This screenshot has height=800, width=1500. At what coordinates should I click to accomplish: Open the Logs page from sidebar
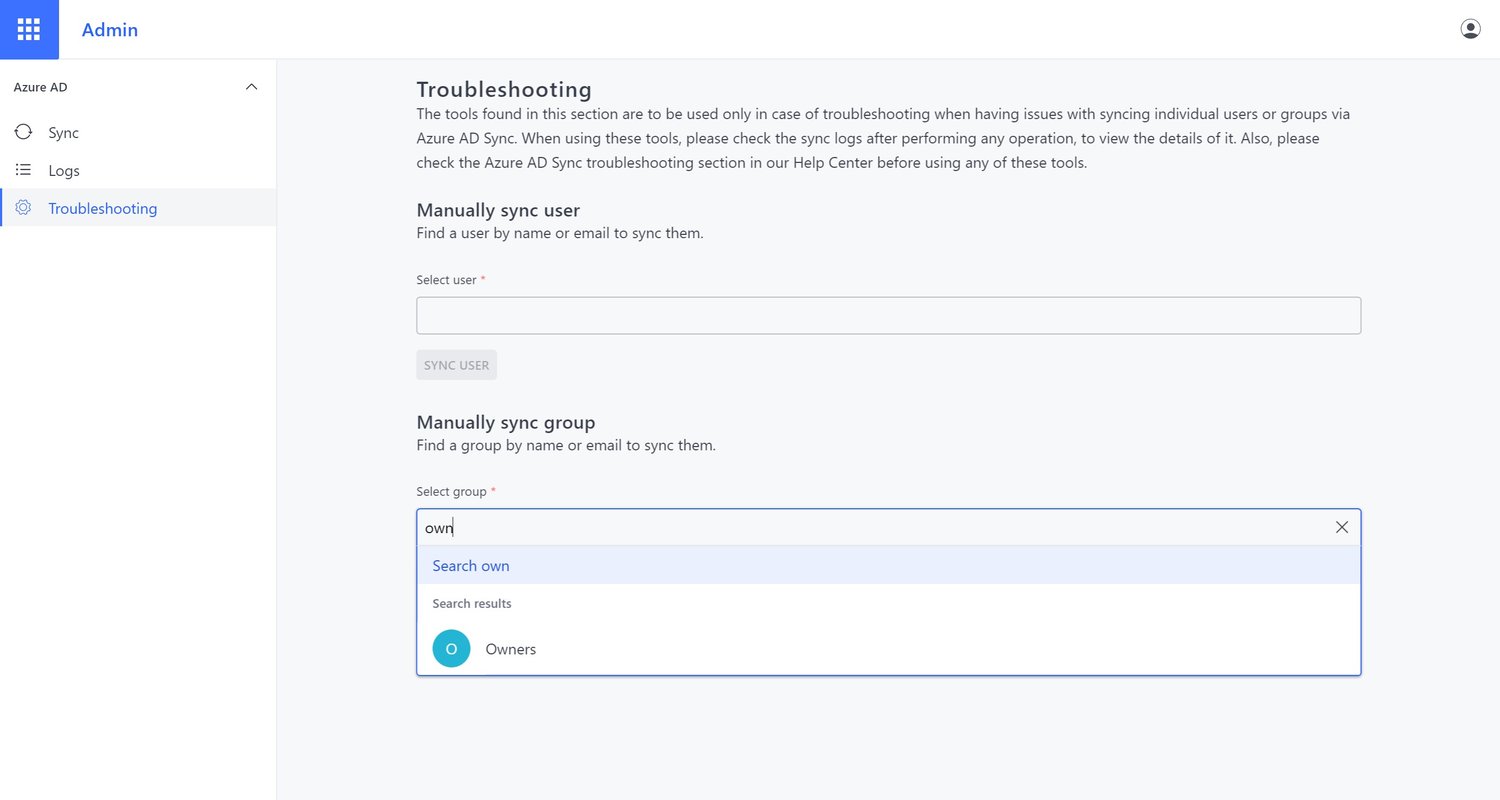pyautogui.click(x=63, y=169)
